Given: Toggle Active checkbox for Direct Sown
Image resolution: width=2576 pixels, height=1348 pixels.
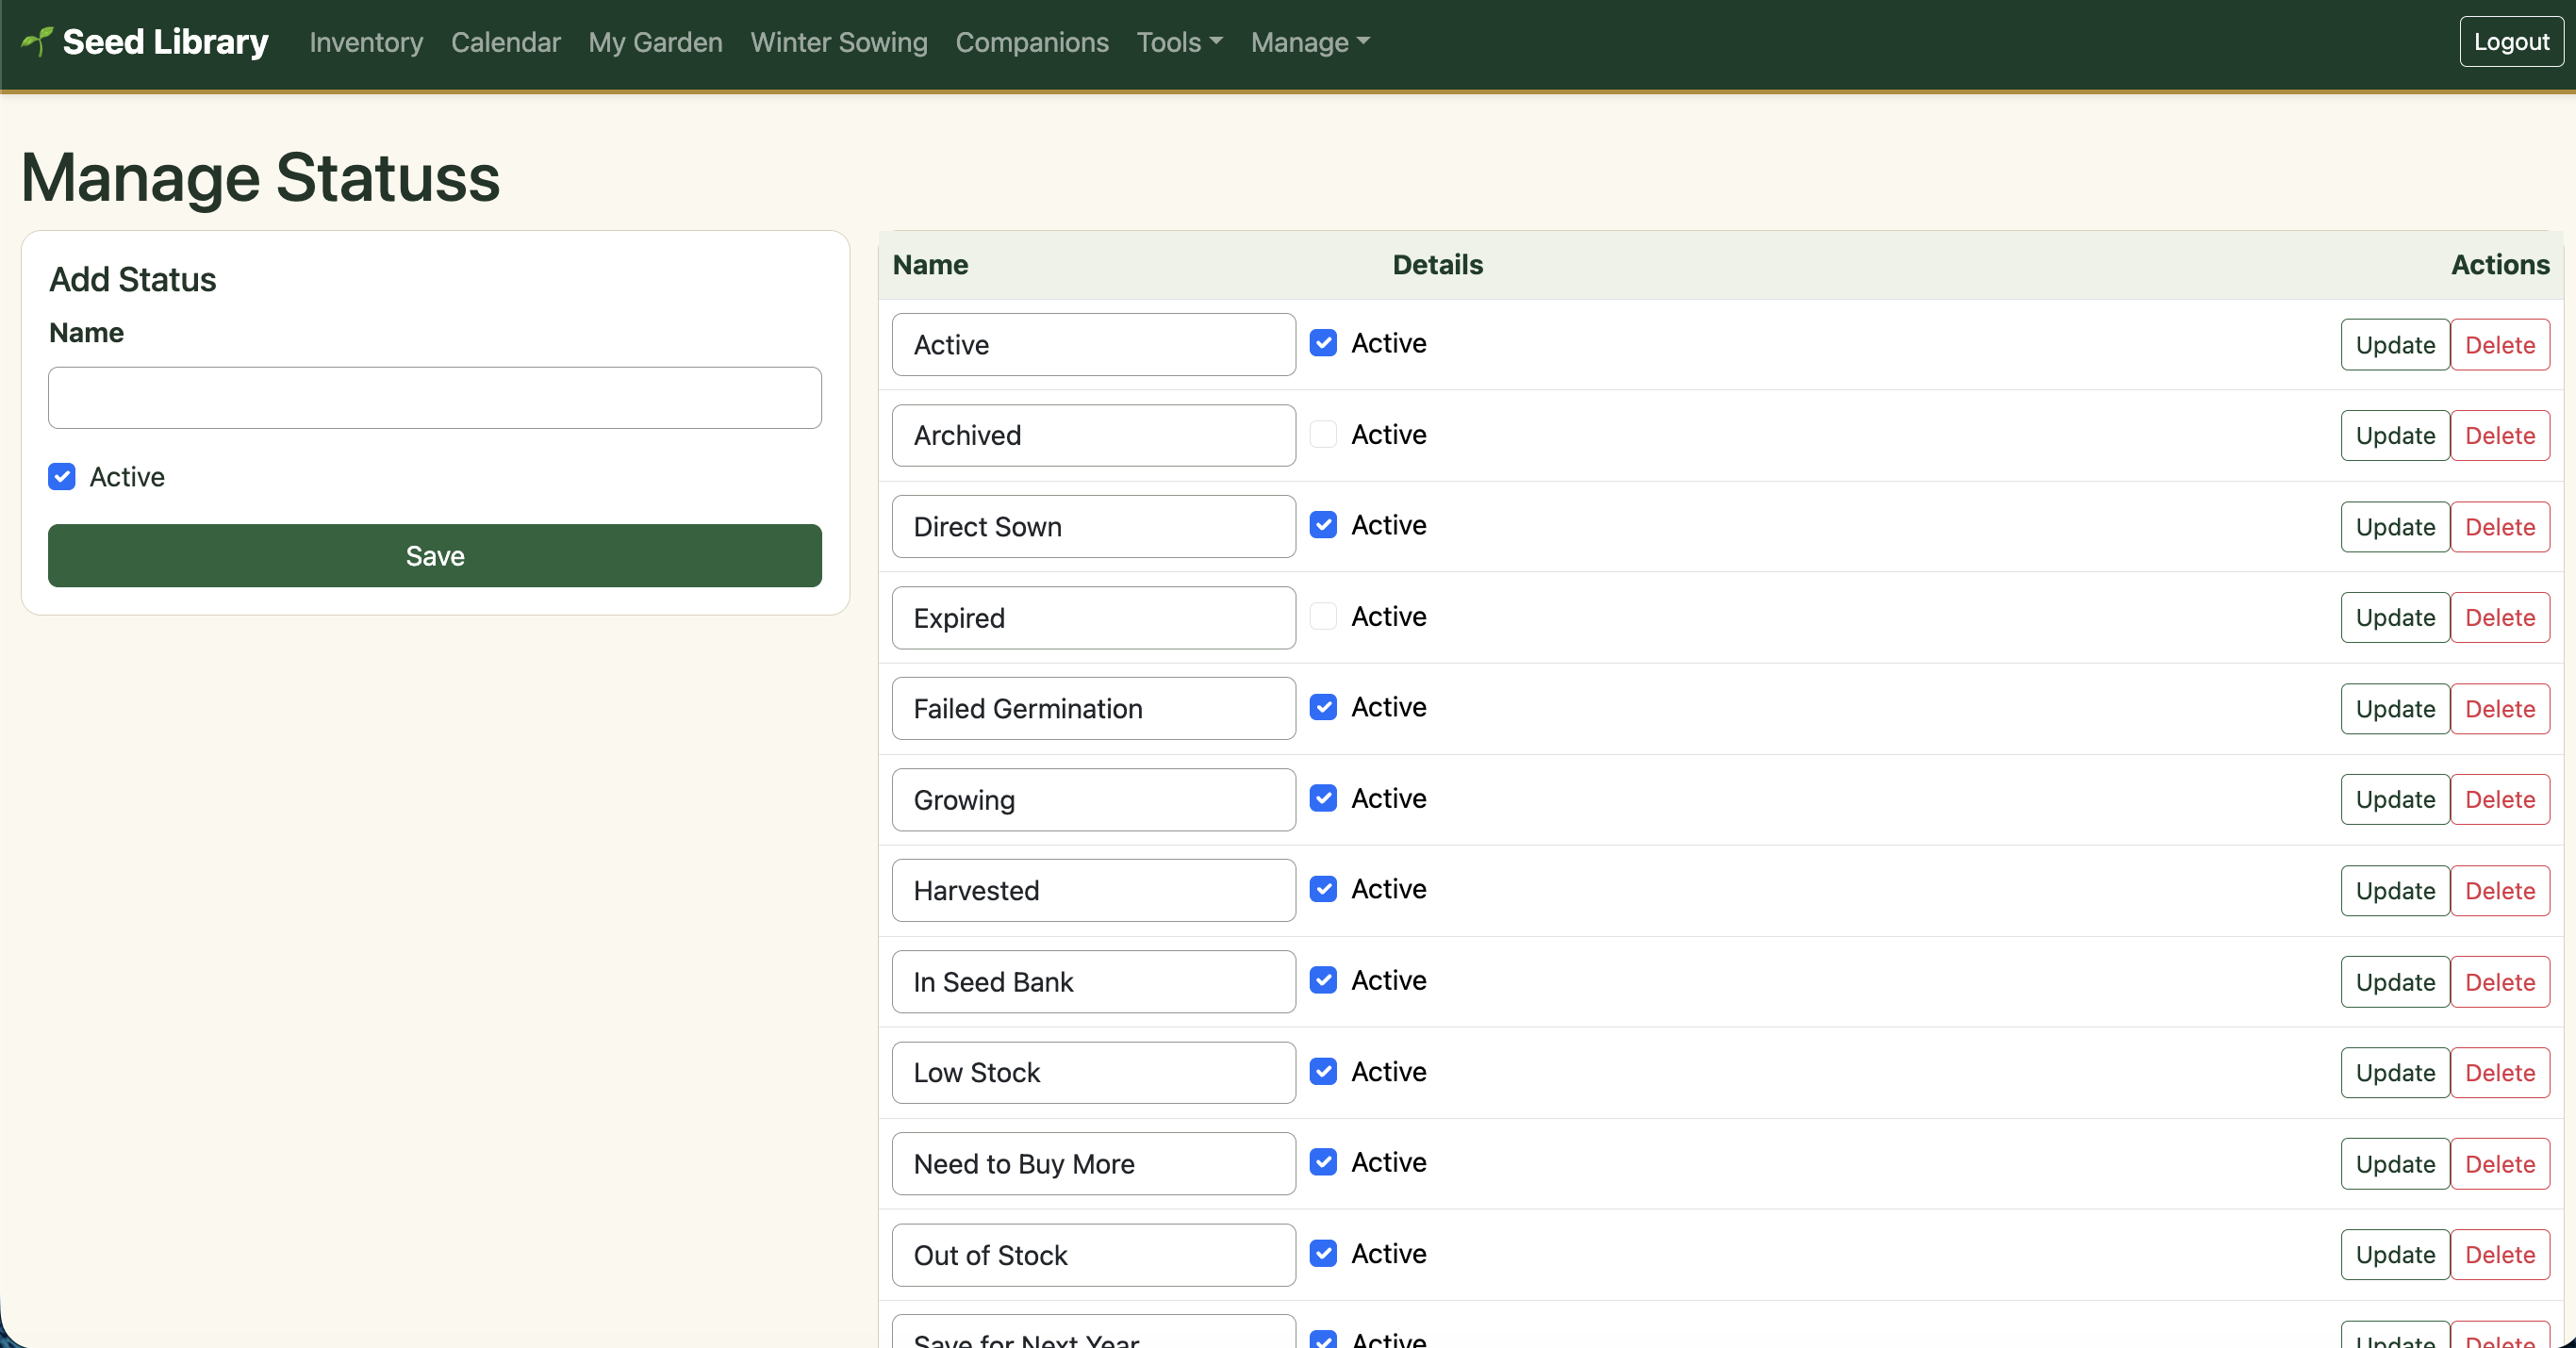Looking at the screenshot, I should point(1323,525).
